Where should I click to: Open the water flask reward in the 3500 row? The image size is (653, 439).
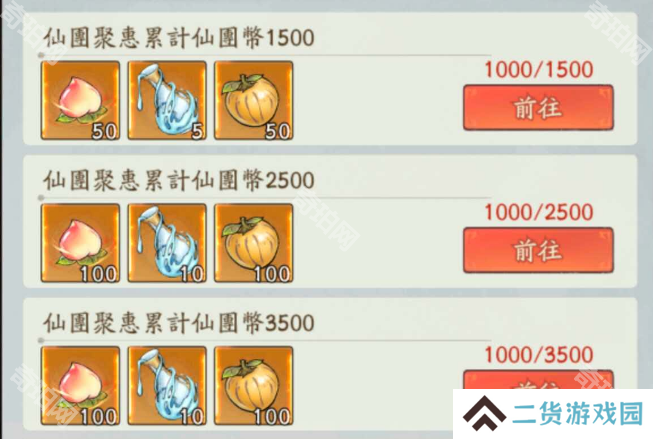click(167, 386)
